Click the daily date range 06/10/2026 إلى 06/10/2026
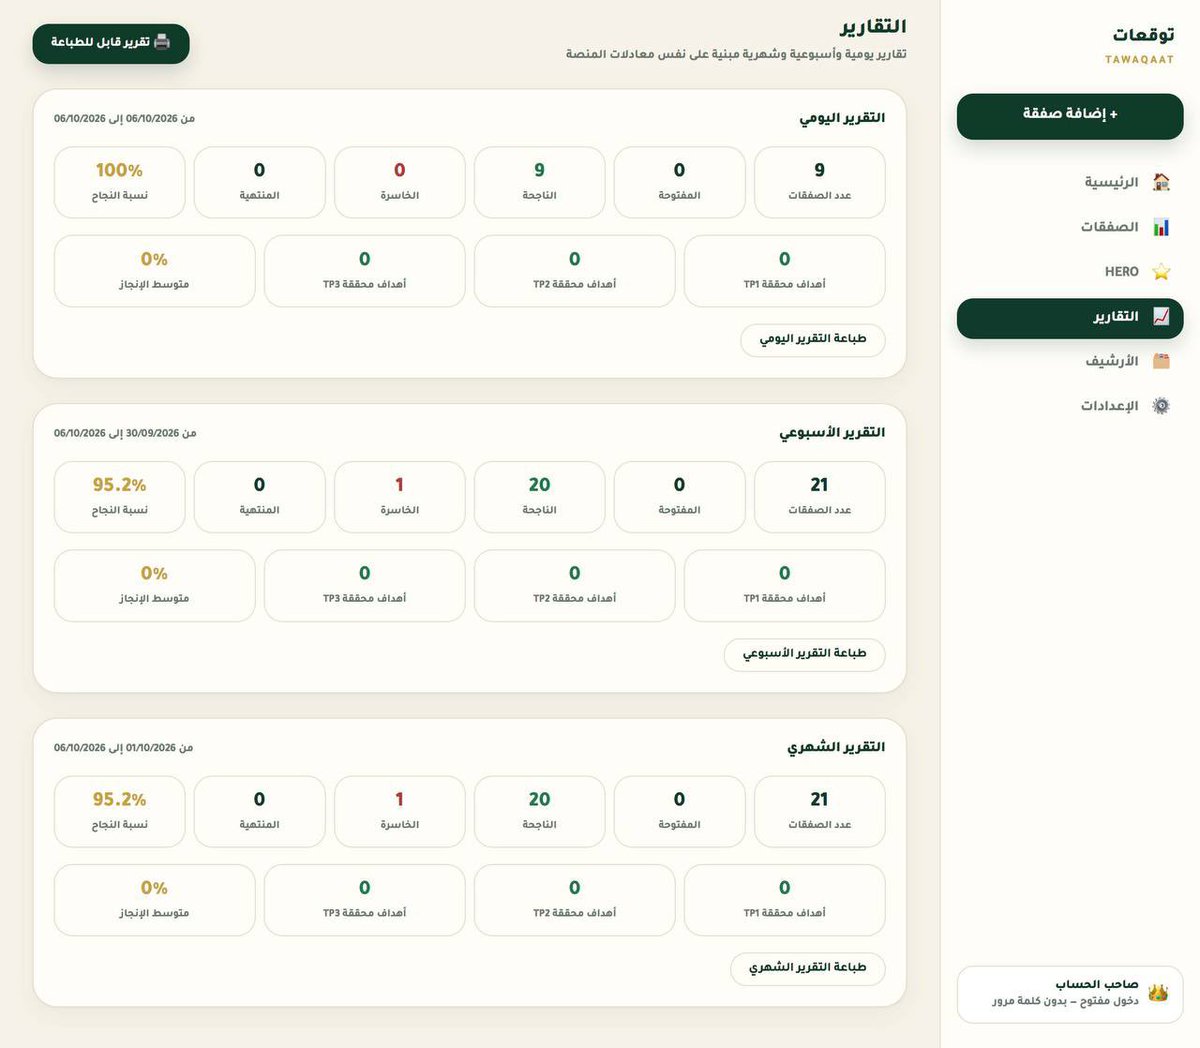This screenshot has width=1200, height=1048. click(124, 118)
